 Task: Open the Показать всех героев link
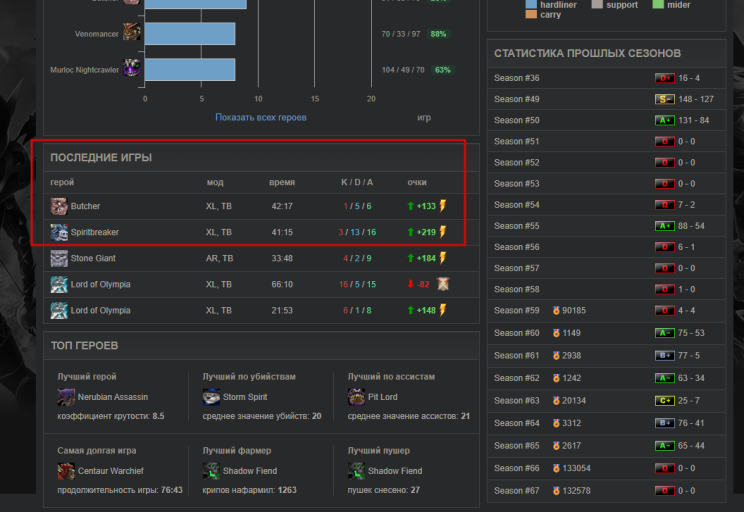[x=261, y=117]
